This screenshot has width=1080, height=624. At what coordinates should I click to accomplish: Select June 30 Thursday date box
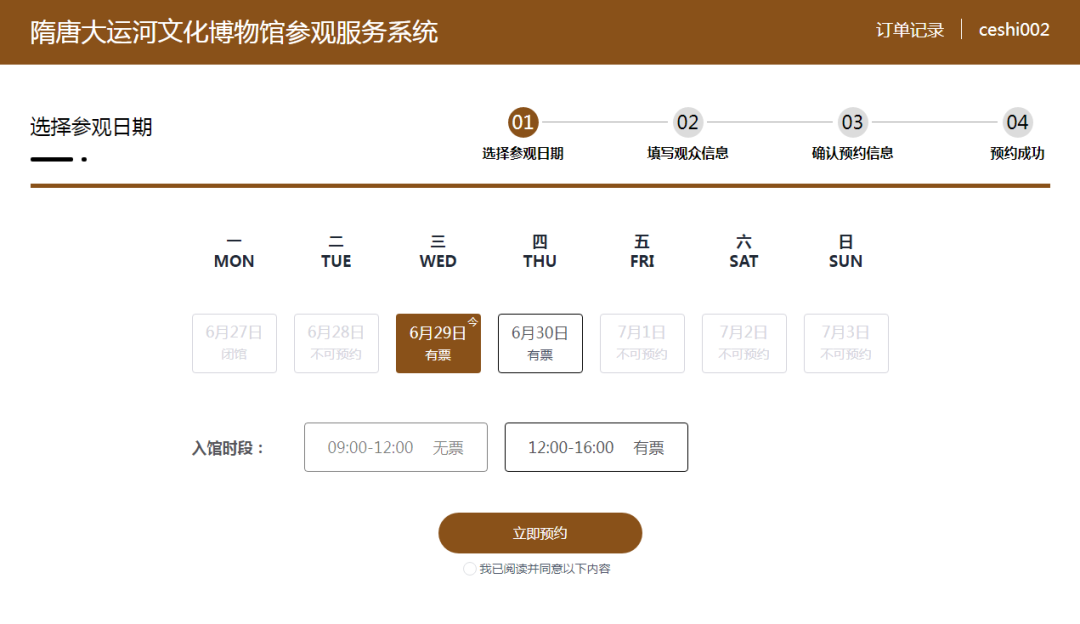(540, 343)
